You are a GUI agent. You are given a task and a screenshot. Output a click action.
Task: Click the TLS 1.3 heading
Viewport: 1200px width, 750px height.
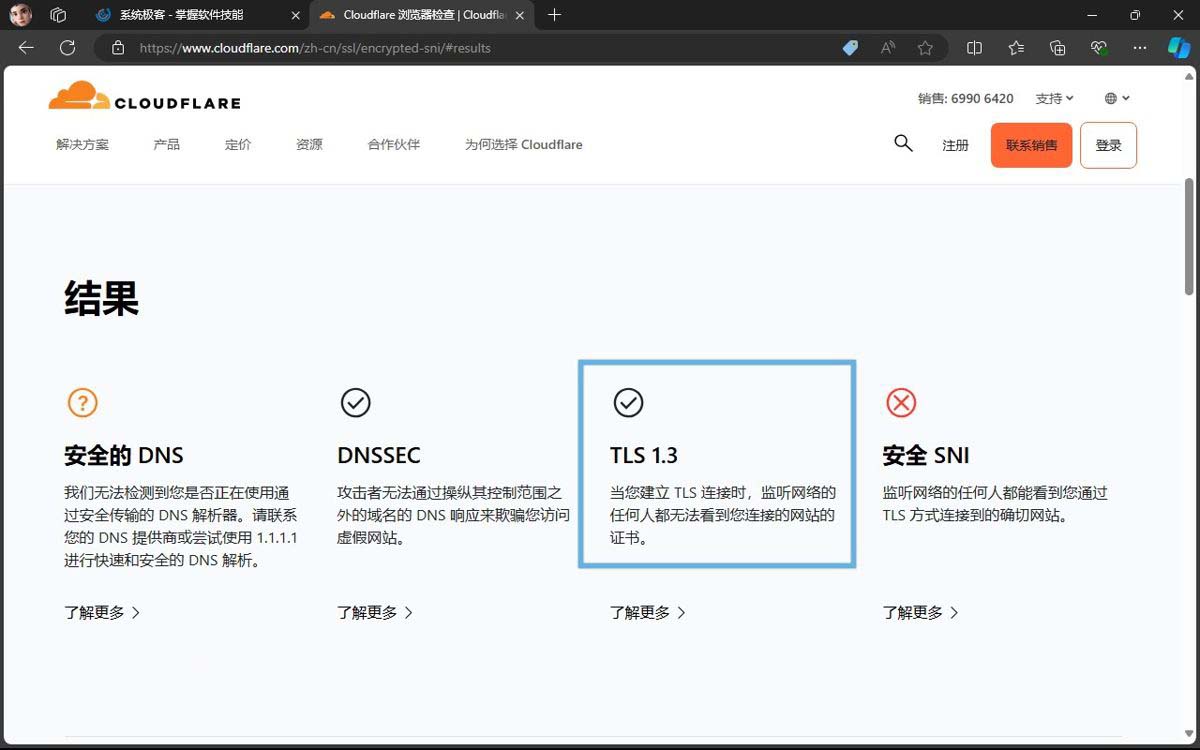644,456
